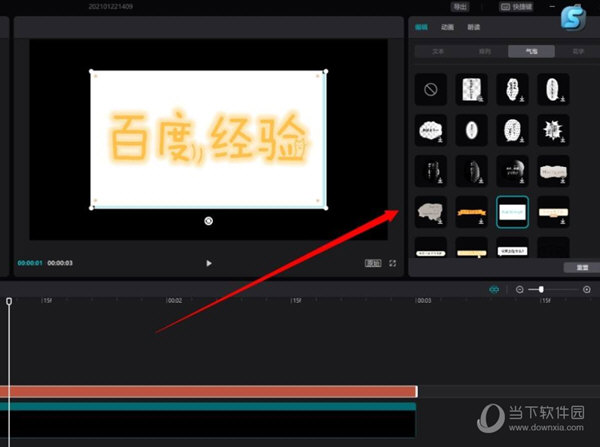Choose the cream label bubble with orange tab
Viewport: 600px width, 447px height.
pyautogui.click(x=553, y=212)
